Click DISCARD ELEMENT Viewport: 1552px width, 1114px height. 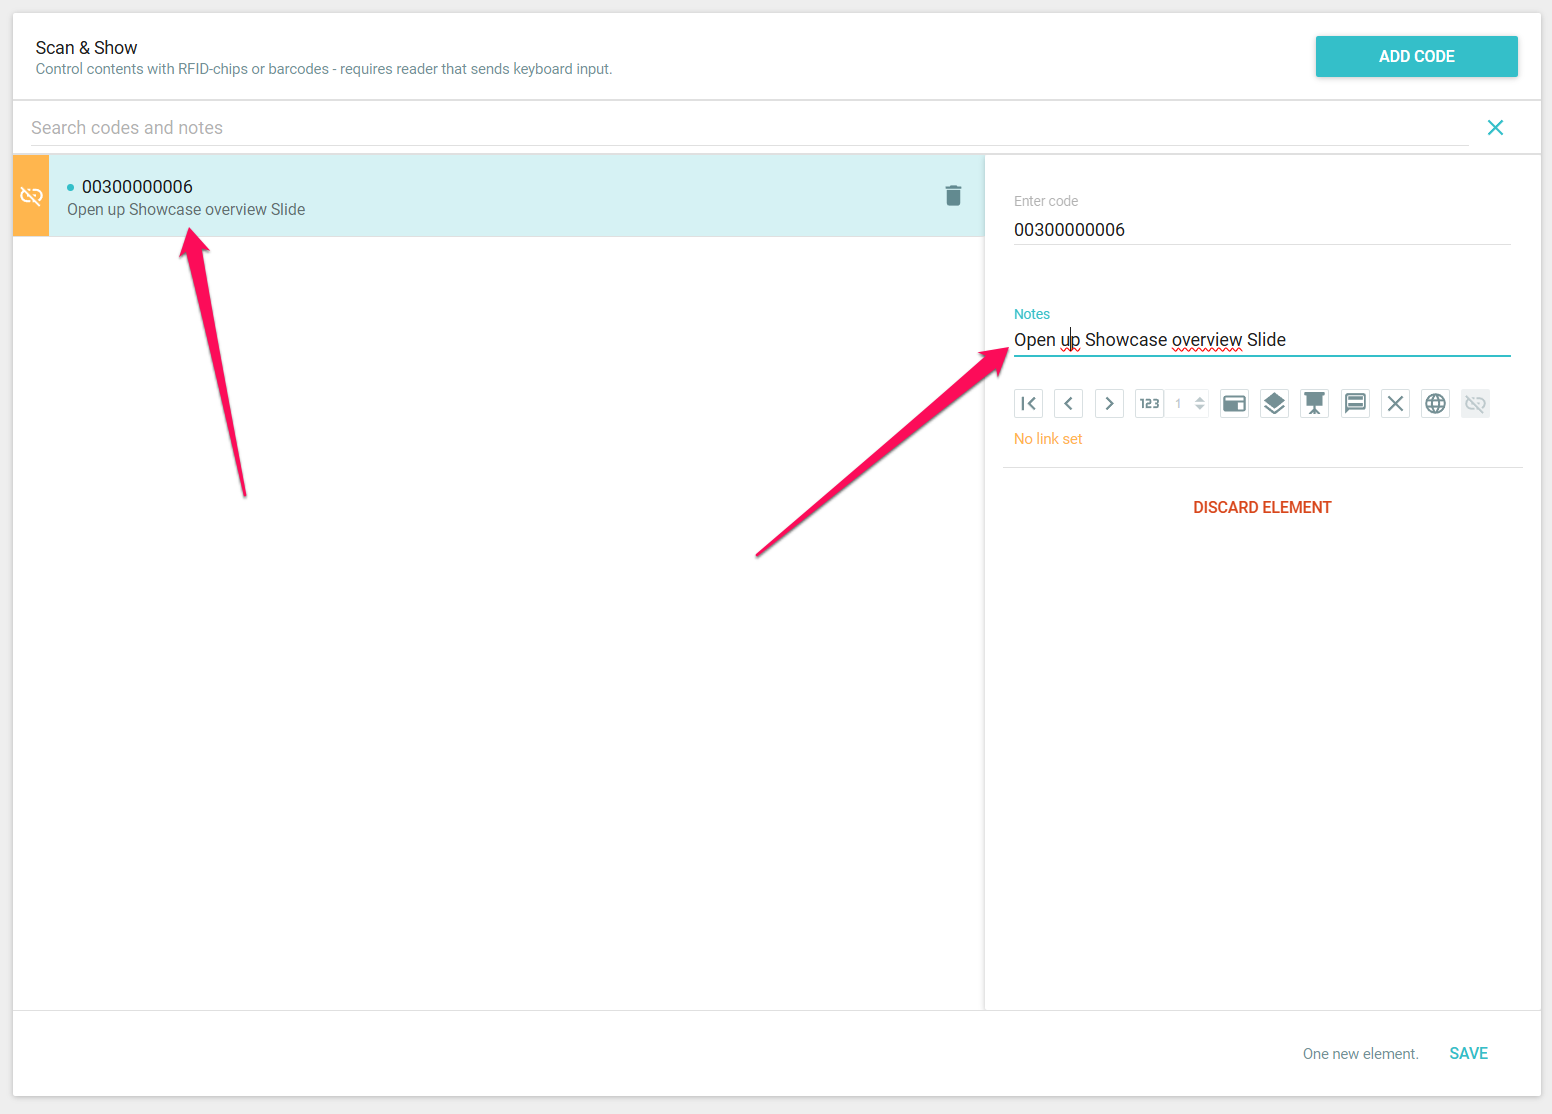pyautogui.click(x=1262, y=508)
